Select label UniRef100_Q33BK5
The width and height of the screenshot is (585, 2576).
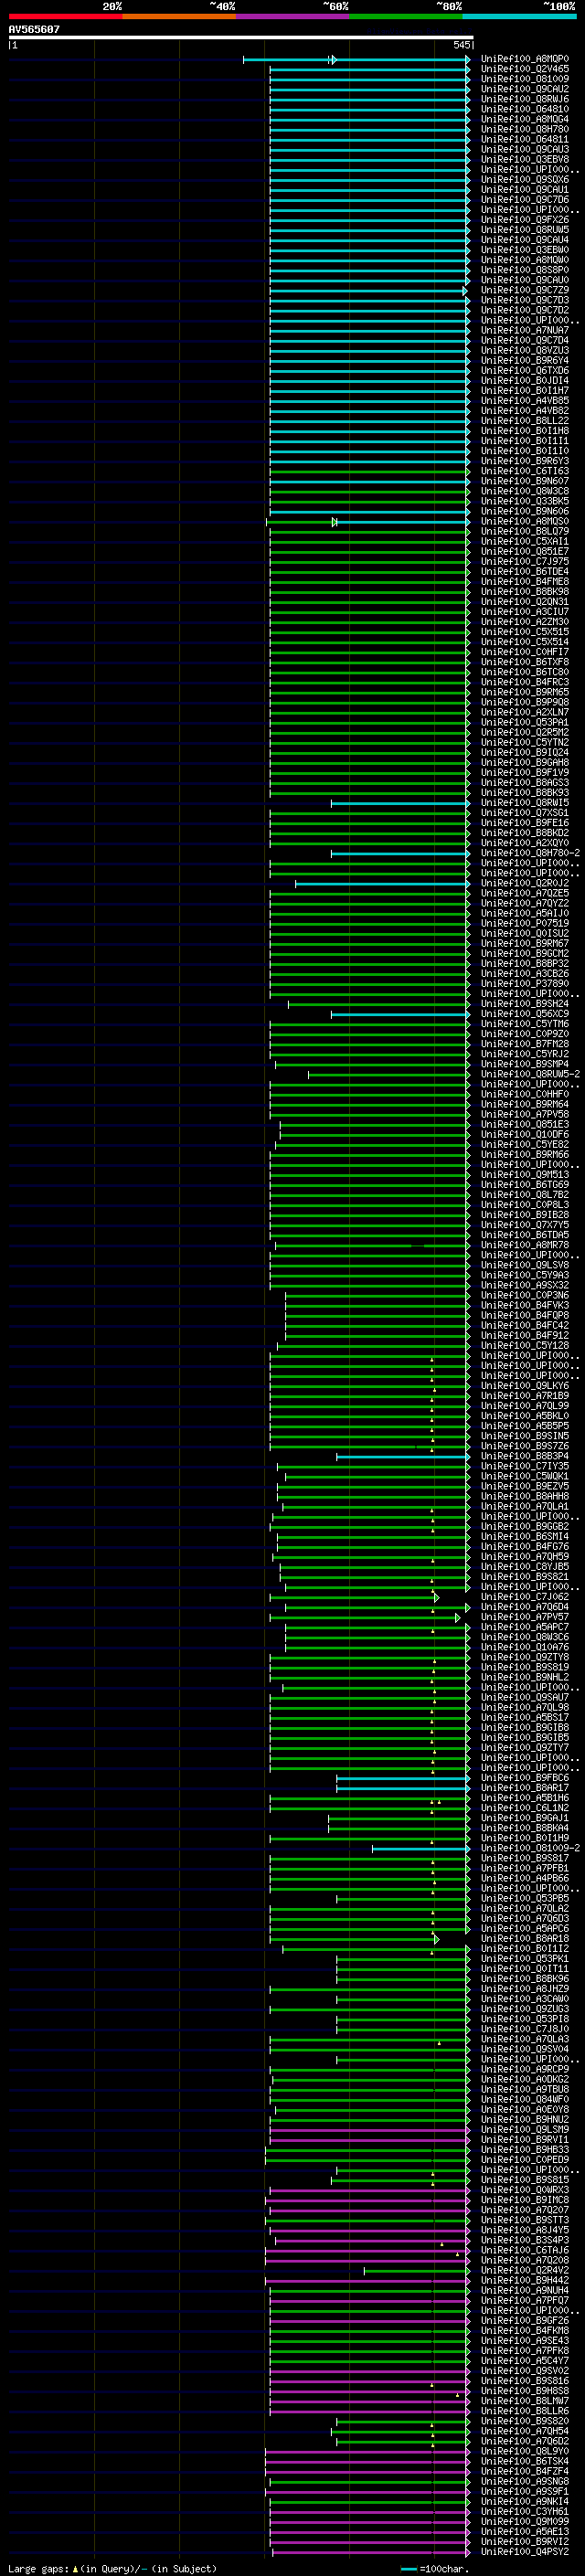[525, 501]
